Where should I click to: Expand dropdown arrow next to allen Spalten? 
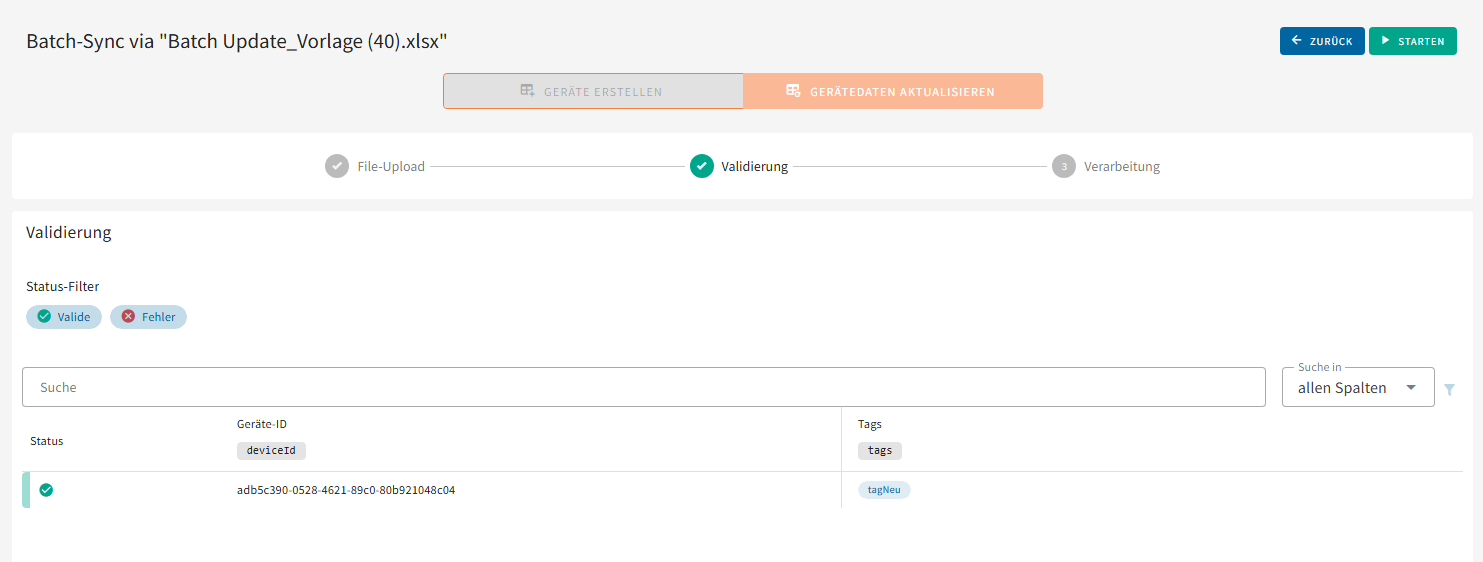pyautogui.click(x=1411, y=388)
